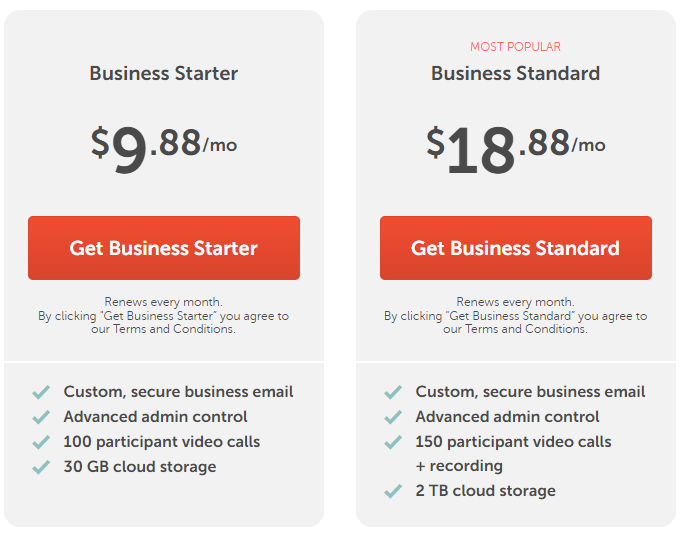This screenshot has width=682, height=535.
Task: Click the 30 GB cloud storage text
Action: pyautogui.click(x=140, y=467)
